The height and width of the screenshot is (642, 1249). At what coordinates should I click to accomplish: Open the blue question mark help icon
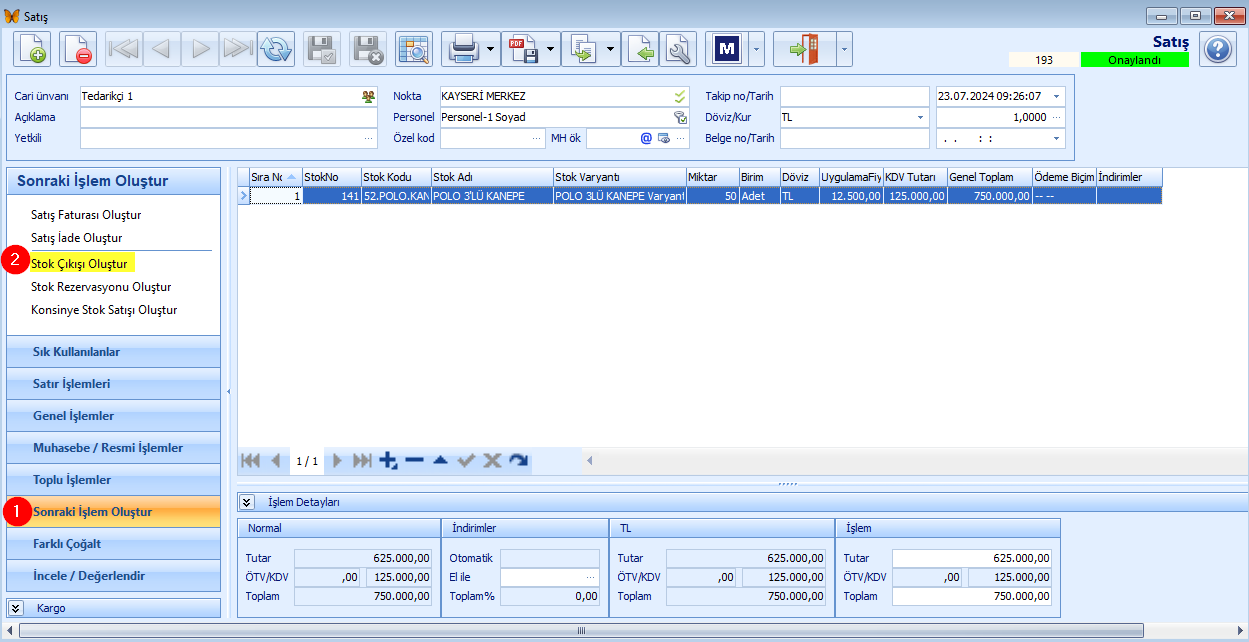[1217, 49]
